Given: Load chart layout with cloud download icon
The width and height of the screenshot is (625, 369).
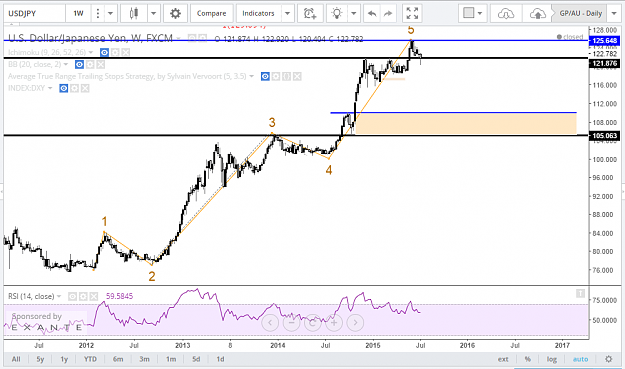Looking at the screenshot, I should 506,14.
